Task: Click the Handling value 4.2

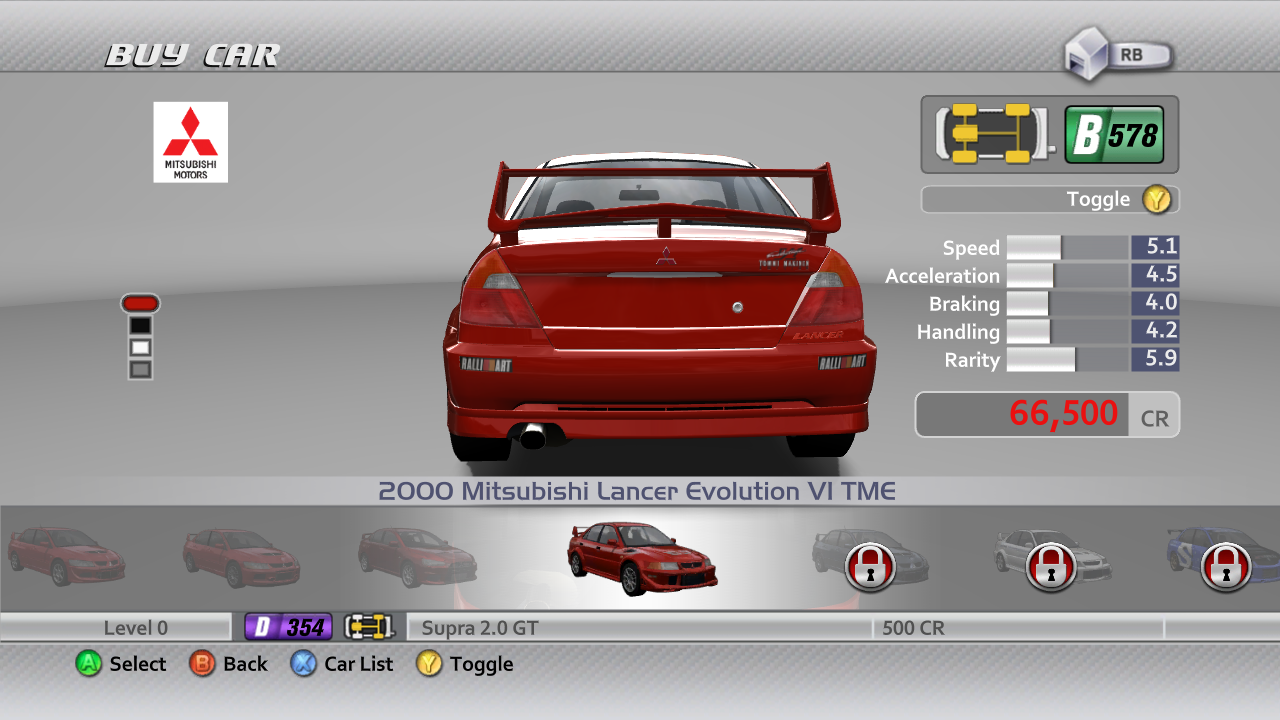Action: point(1155,332)
